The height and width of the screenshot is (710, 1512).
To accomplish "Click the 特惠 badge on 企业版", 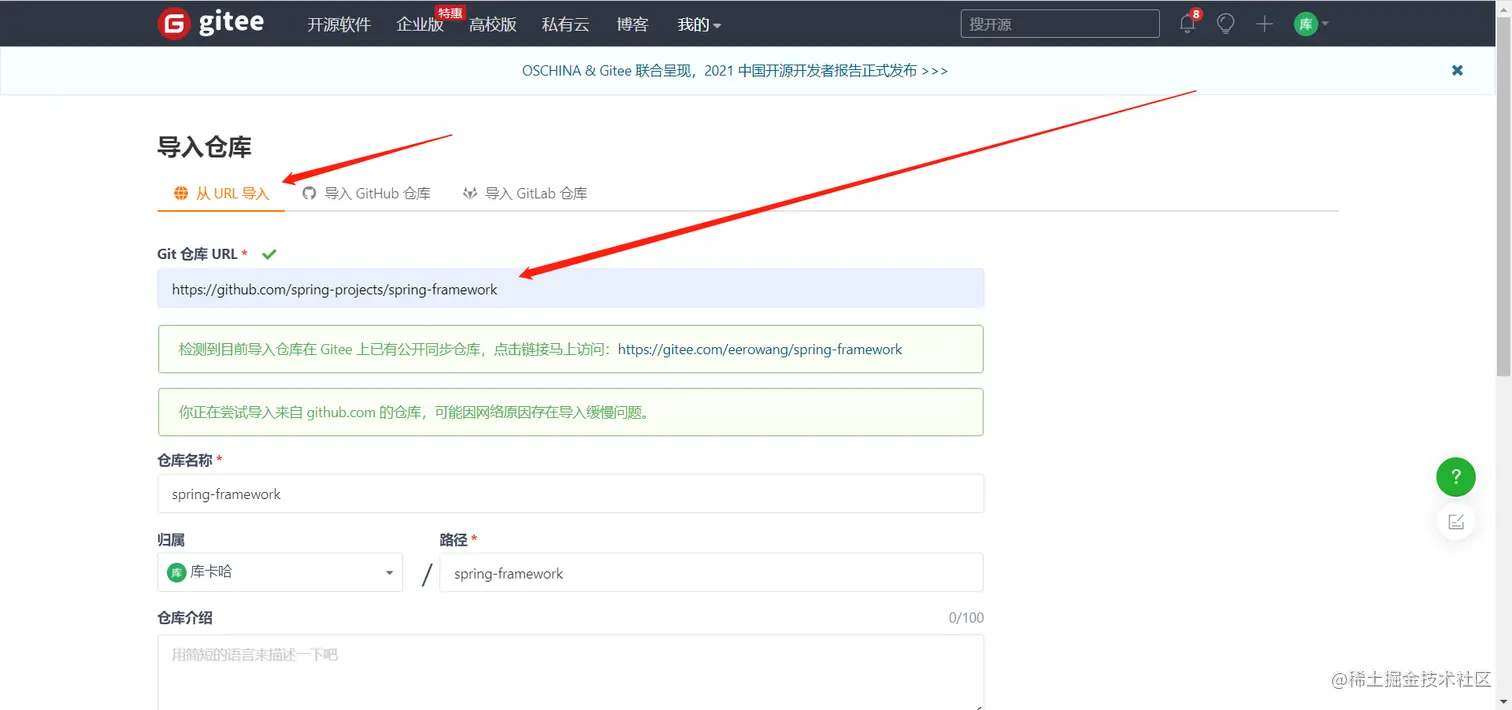I will click(x=450, y=13).
